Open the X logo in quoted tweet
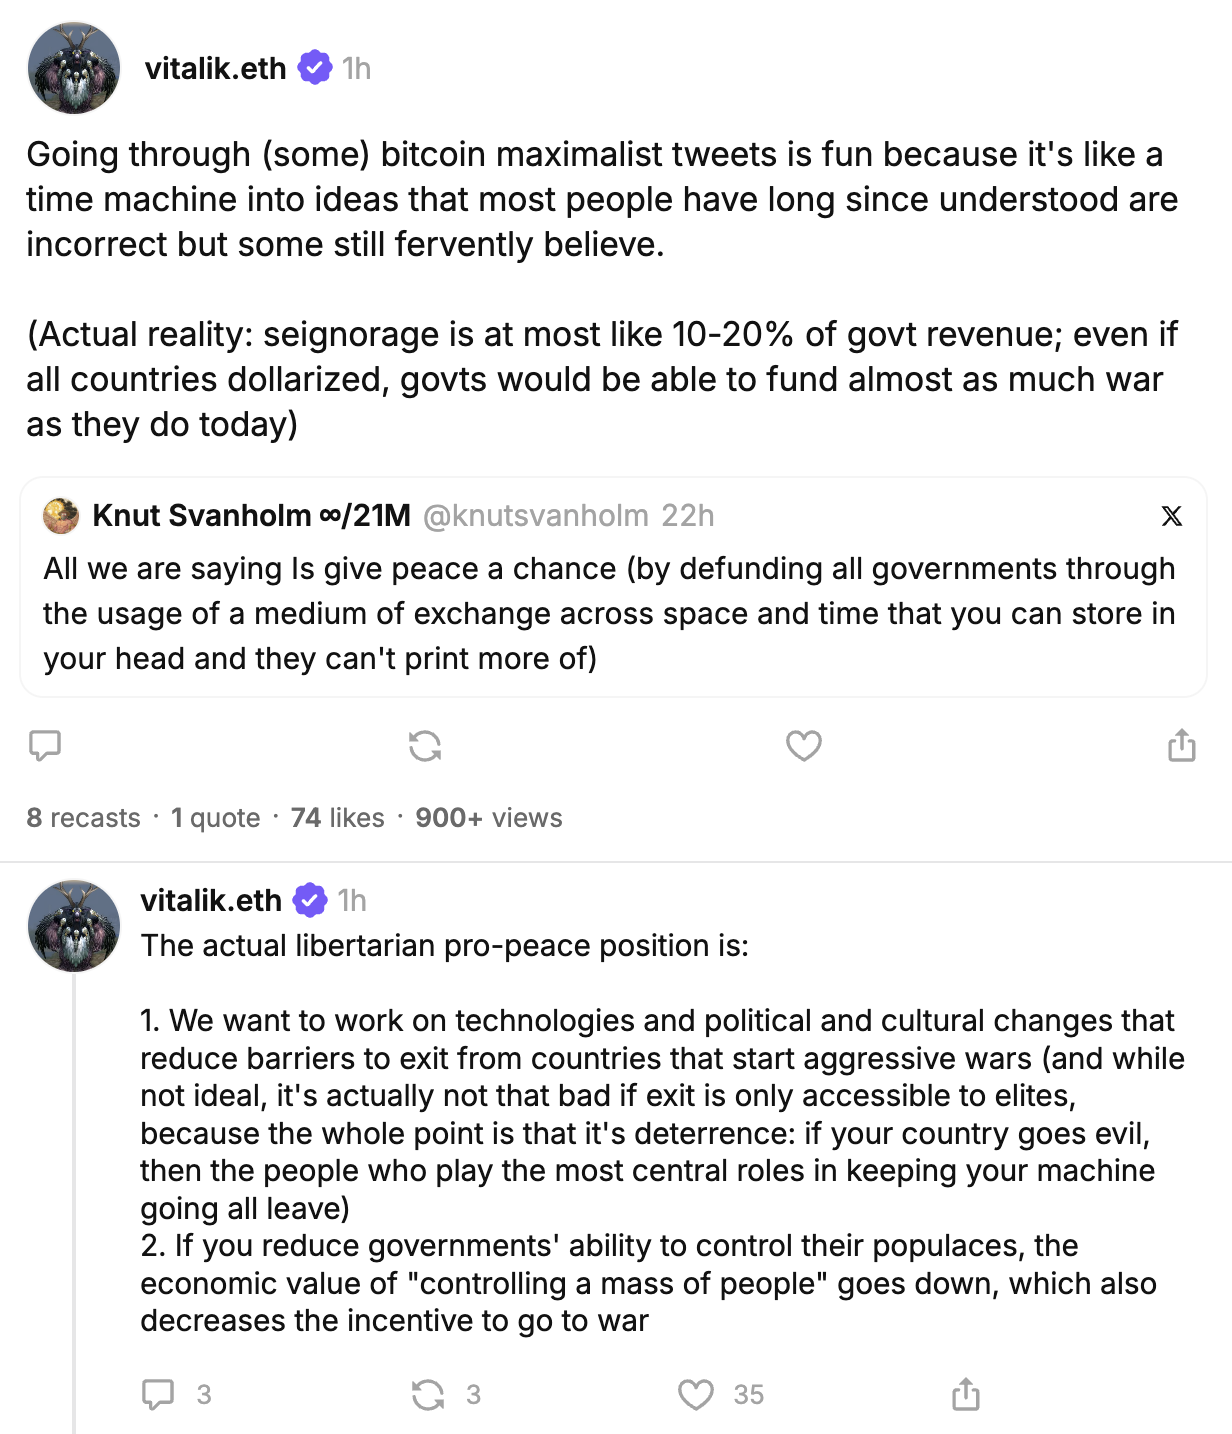 tap(1172, 516)
